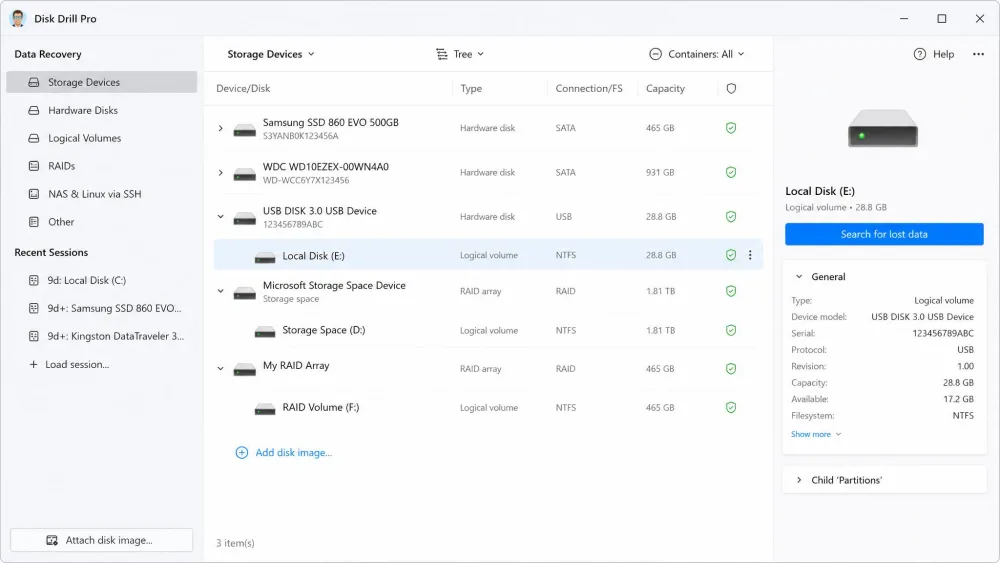Viewport: 1000px width, 563px height.
Task: Open Help in top right
Action: click(934, 54)
